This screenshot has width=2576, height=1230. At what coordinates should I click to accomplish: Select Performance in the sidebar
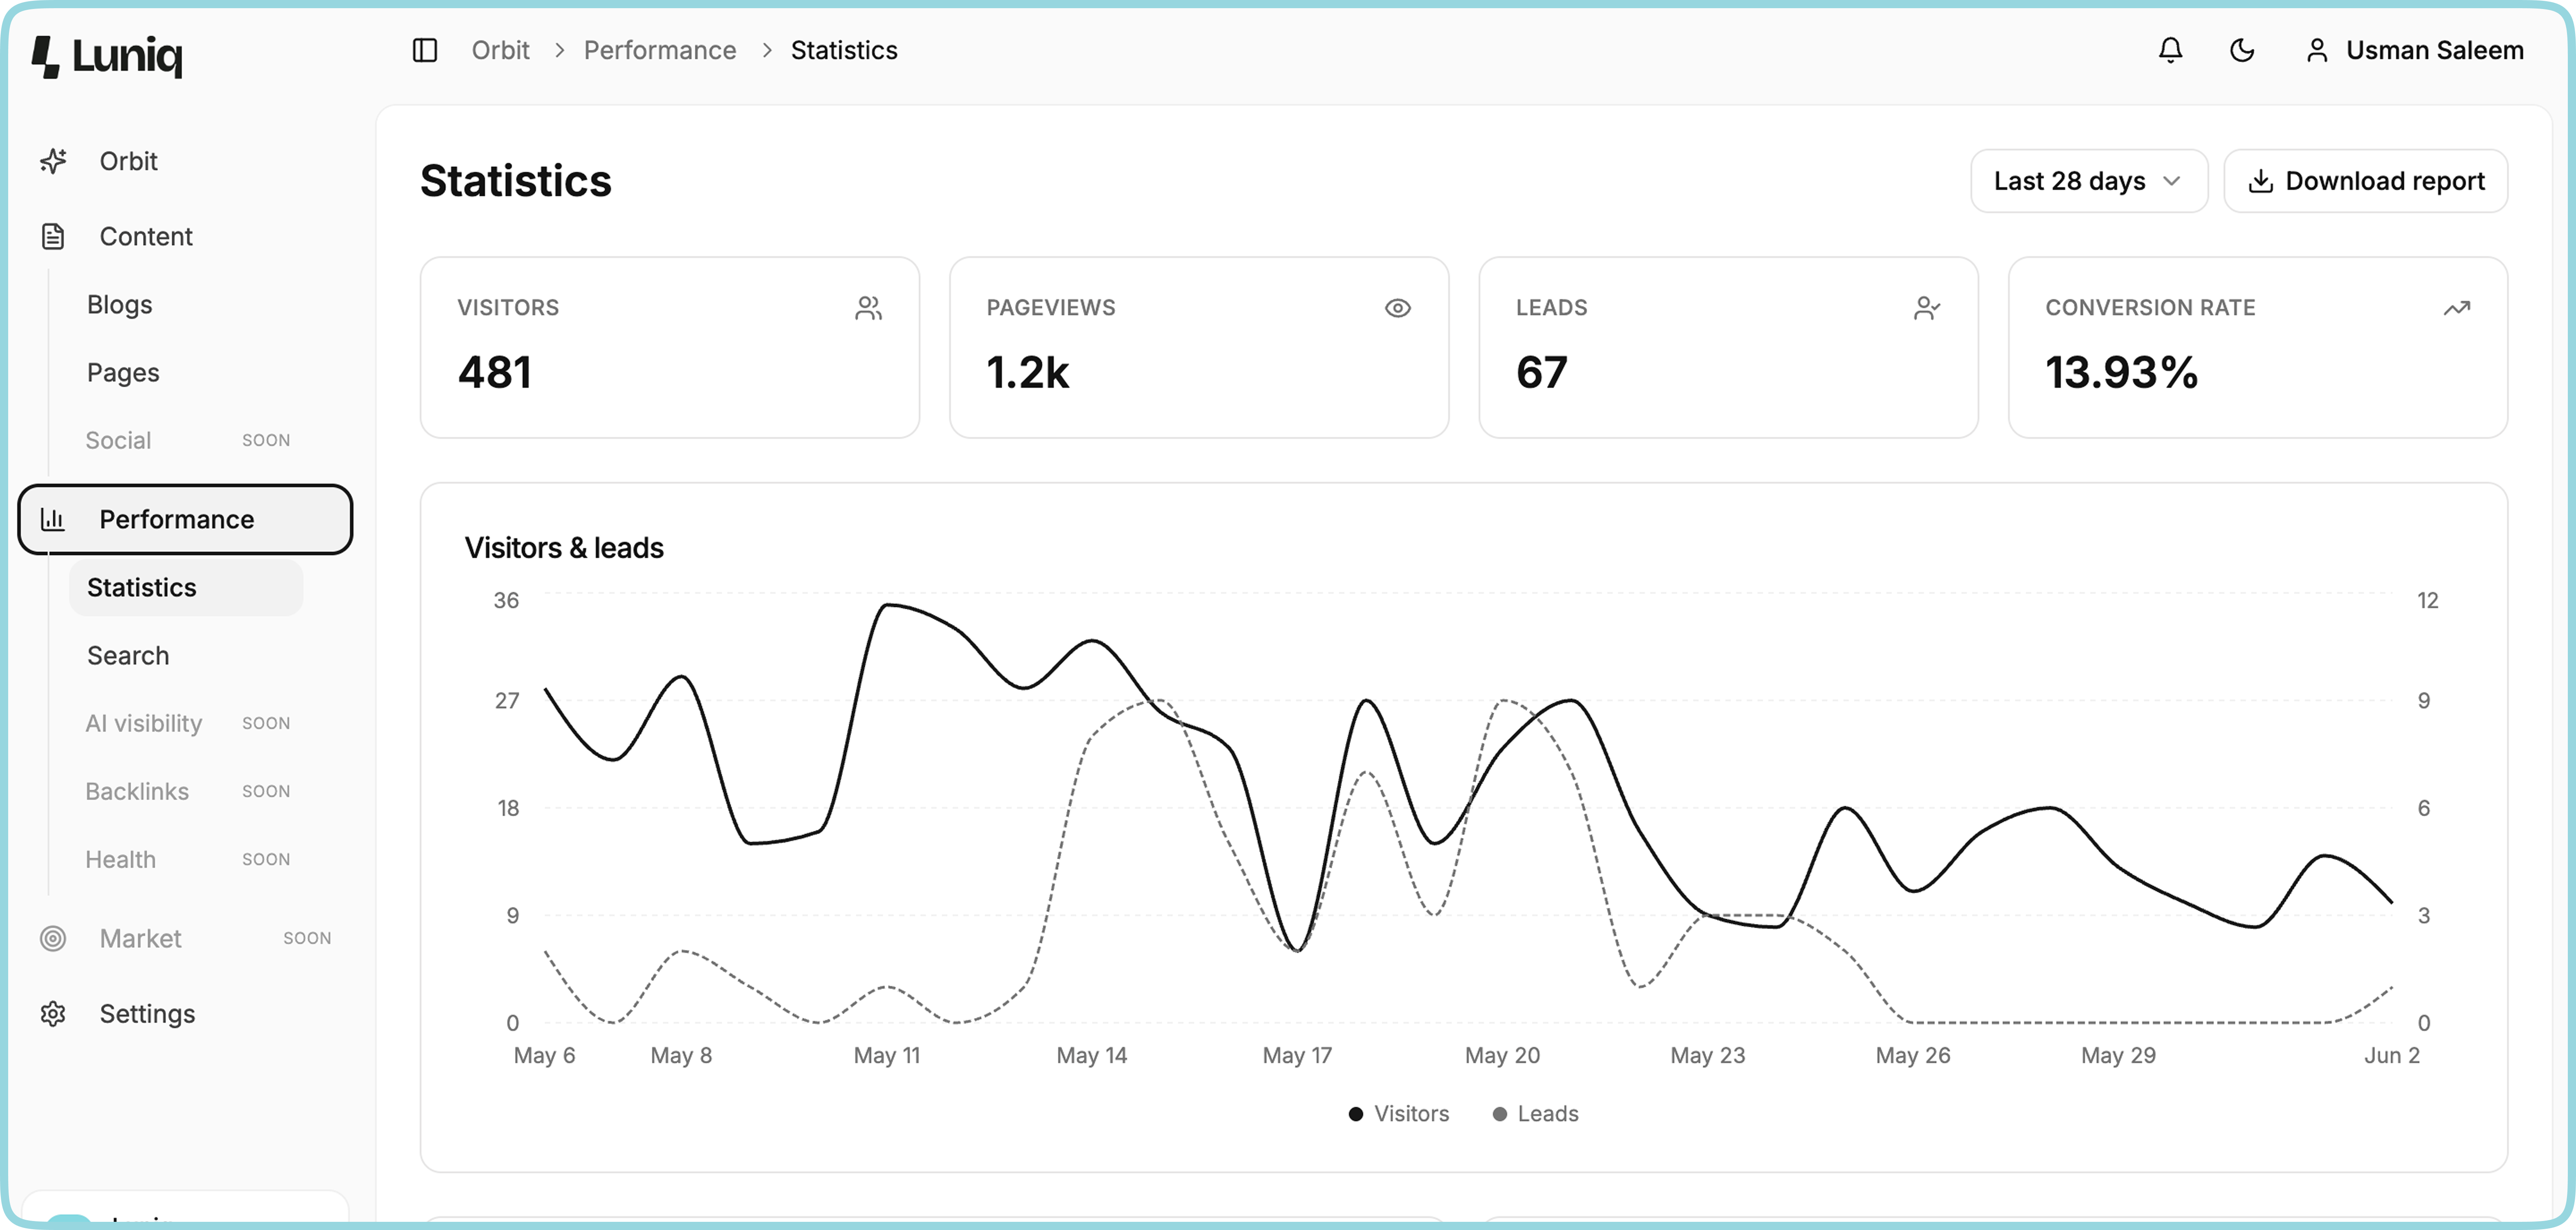[x=185, y=519]
